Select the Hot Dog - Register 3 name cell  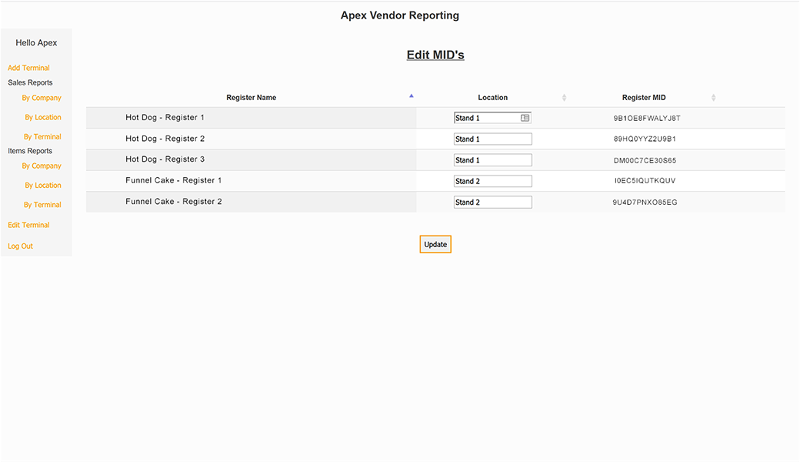[251, 160]
